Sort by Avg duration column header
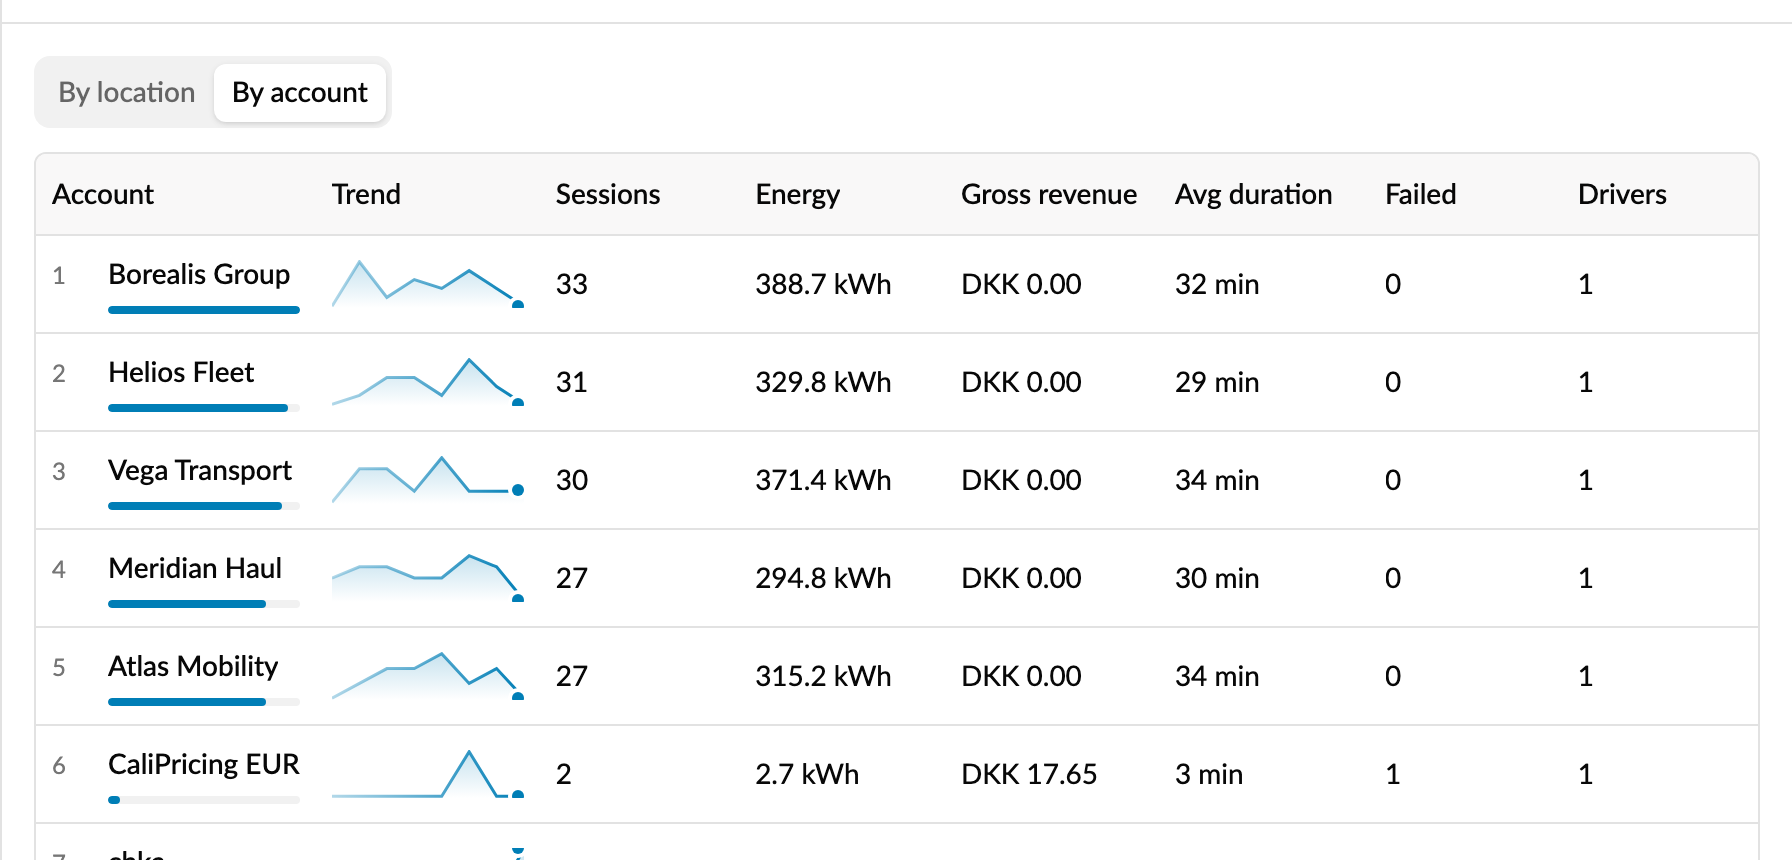Screen dimensions: 1792x860 tap(1254, 194)
